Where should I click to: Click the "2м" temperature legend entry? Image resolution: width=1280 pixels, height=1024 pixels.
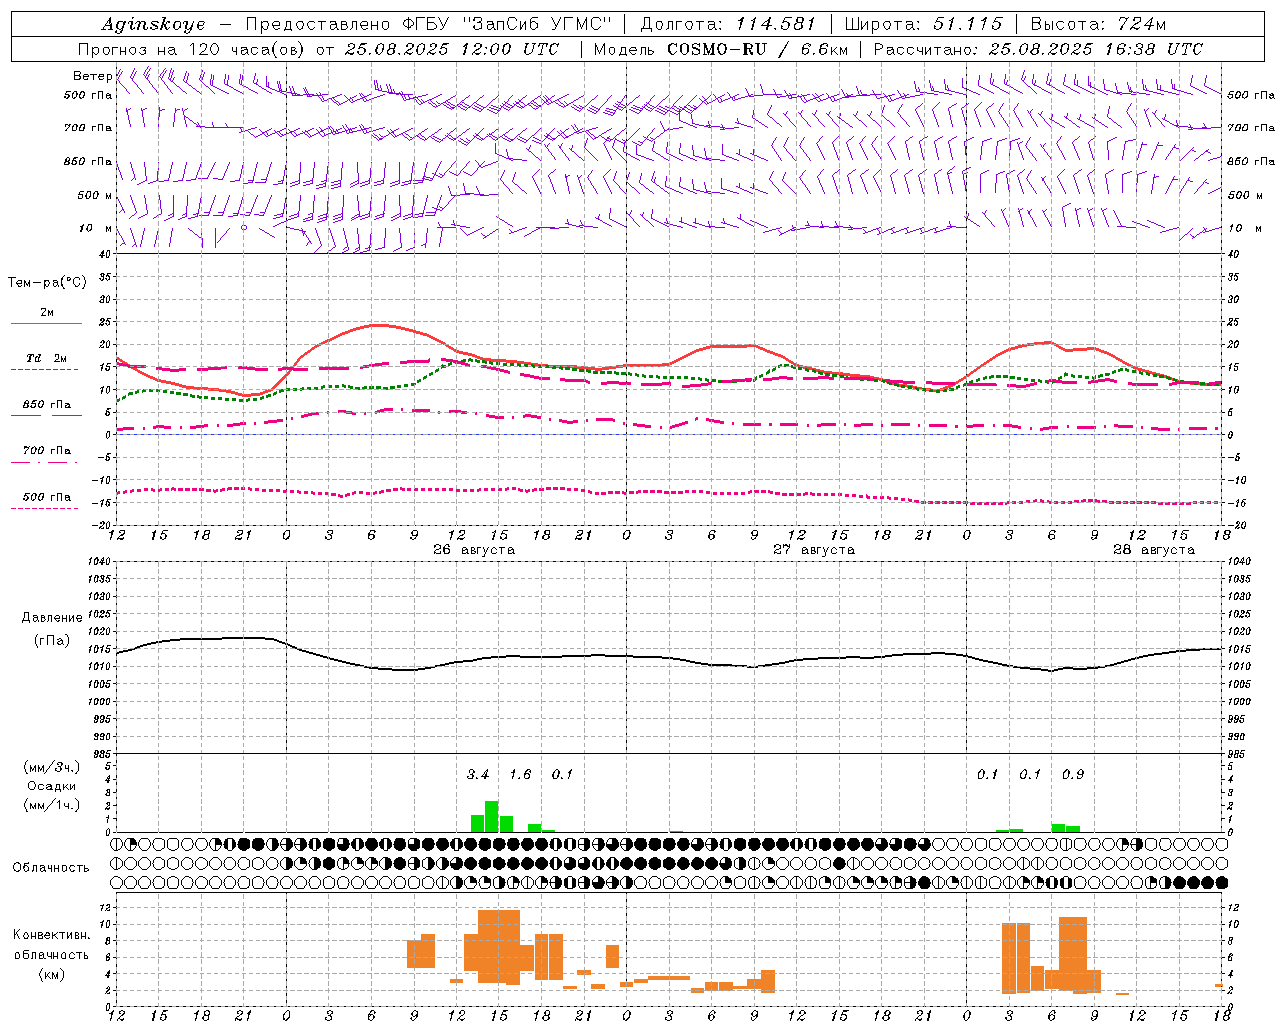tap(47, 312)
